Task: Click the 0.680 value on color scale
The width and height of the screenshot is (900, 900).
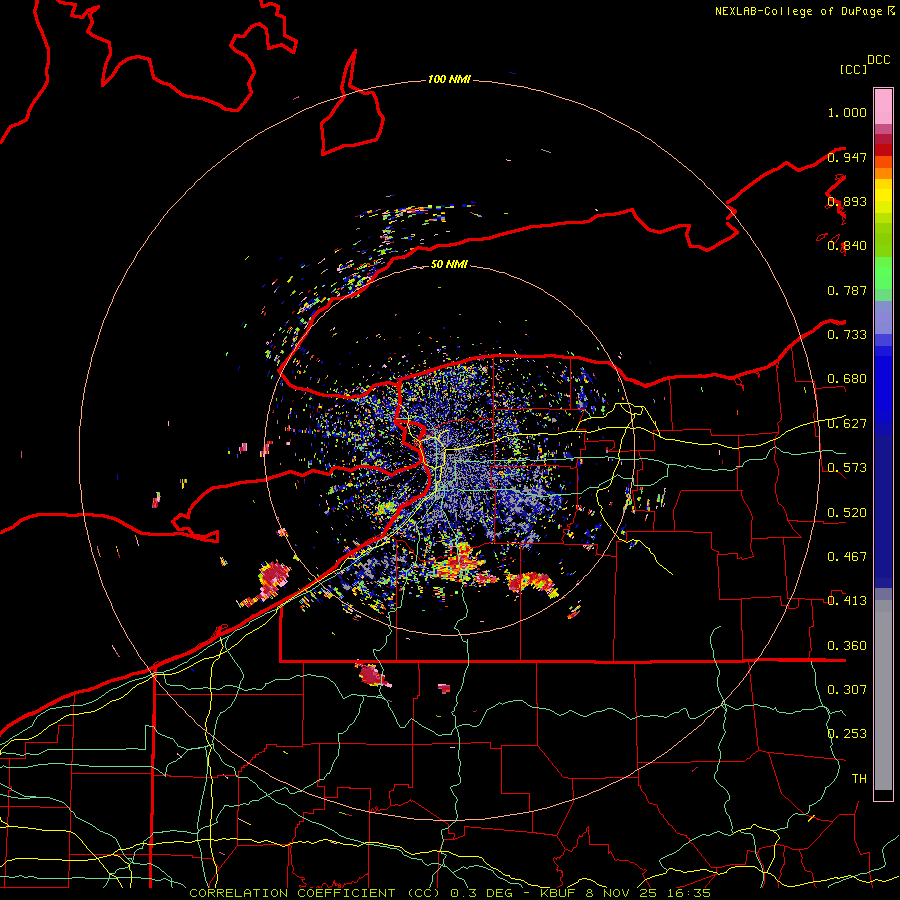Action: tap(847, 379)
